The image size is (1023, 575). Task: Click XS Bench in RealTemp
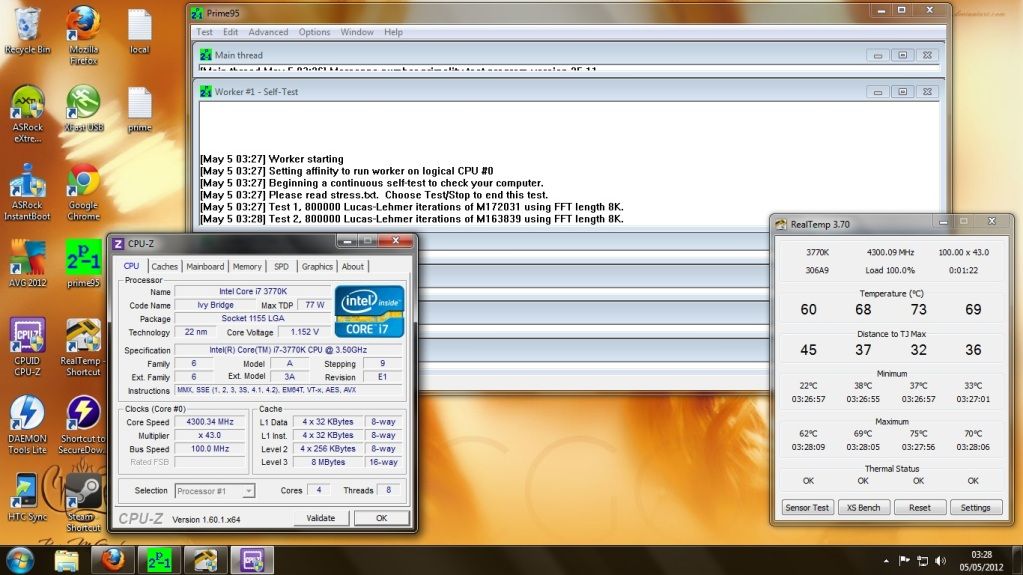click(x=863, y=508)
